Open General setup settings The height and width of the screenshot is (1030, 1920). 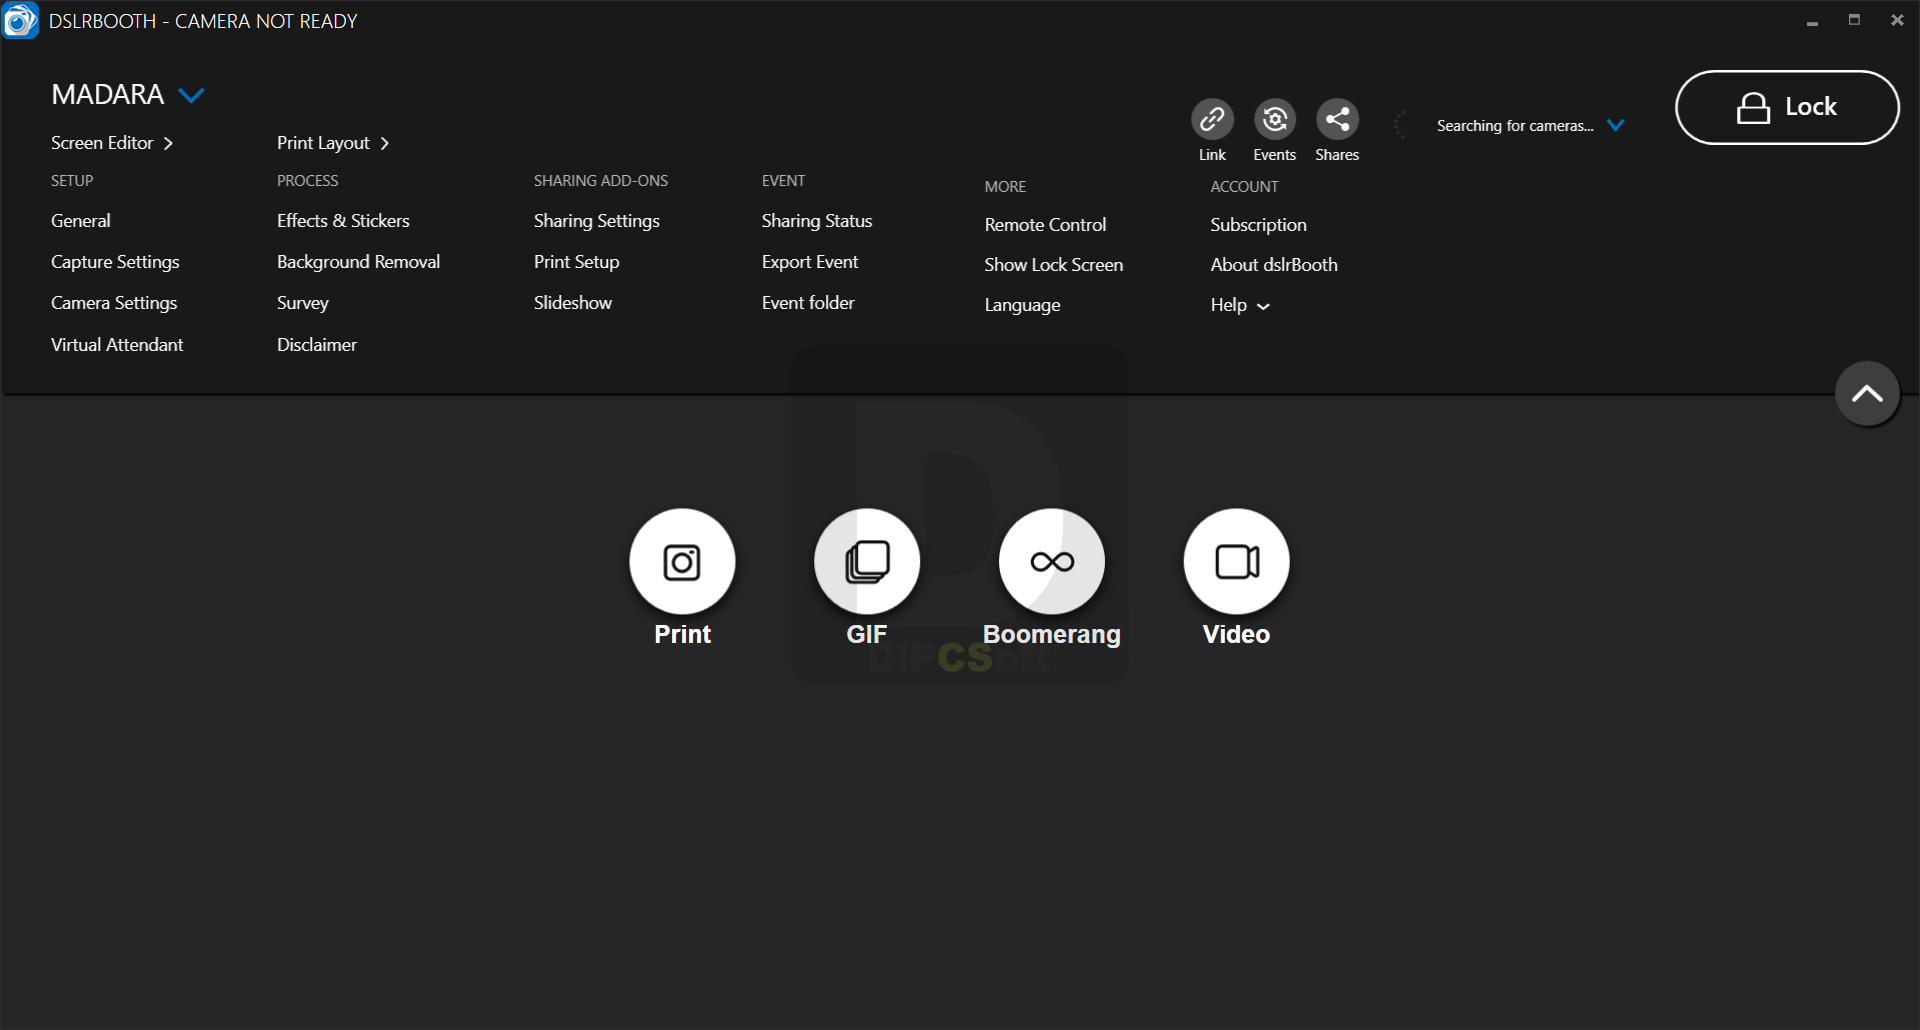81,221
